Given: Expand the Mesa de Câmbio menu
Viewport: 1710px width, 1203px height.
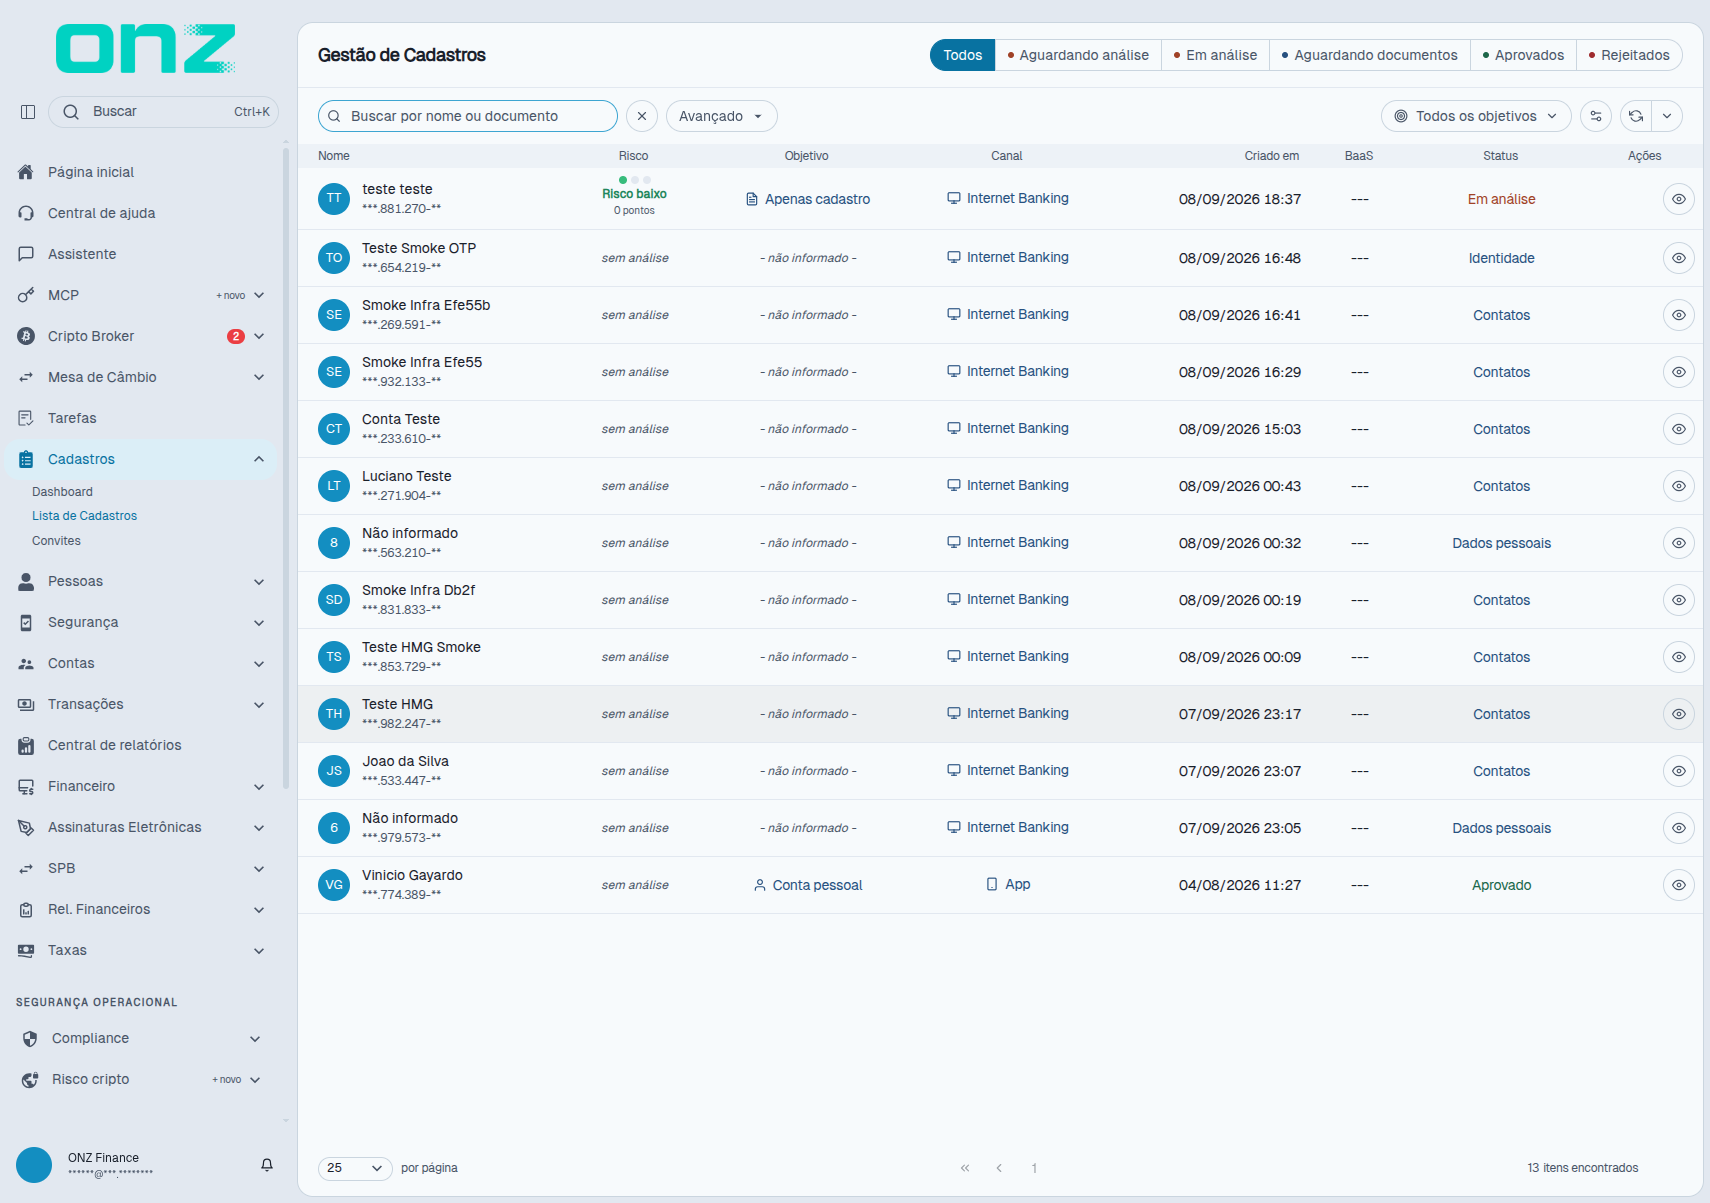Looking at the screenshot, I should pos(259,377).
